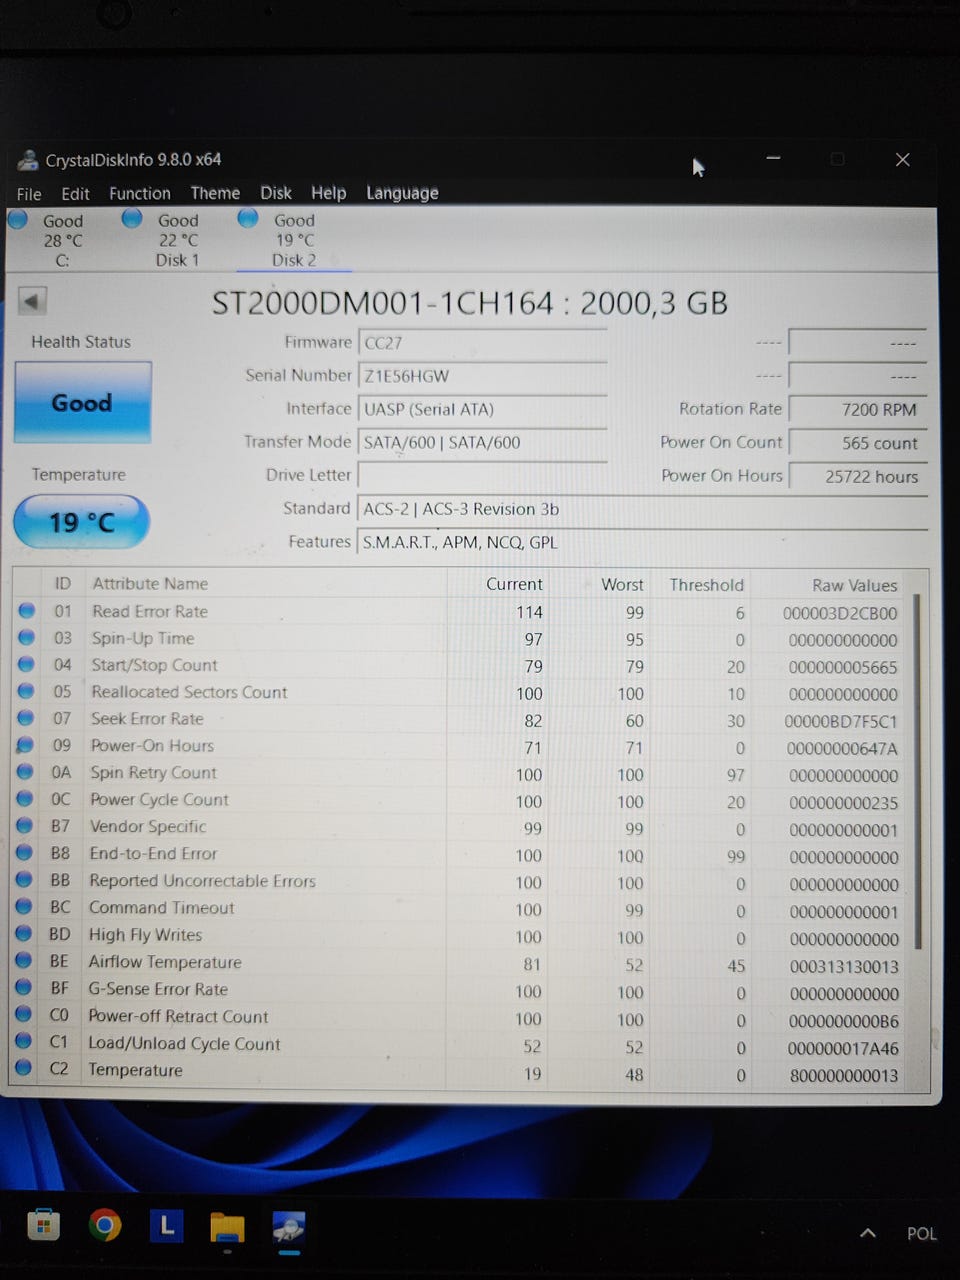Click the Firmware field CC27
Screen dimensions: 960x1280
pyautogui.click(x=482, y=343)
